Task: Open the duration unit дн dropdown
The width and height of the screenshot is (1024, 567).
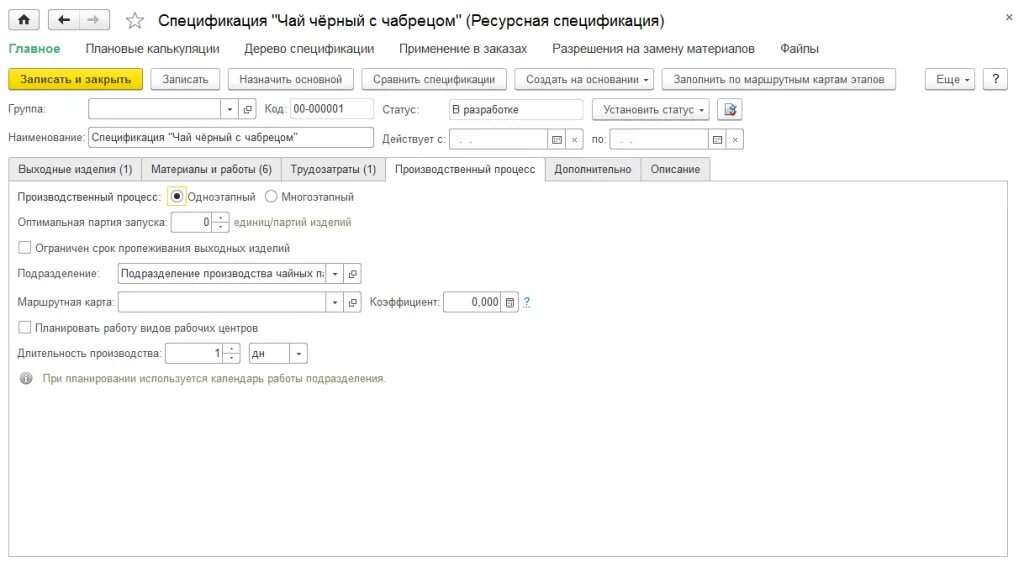Action: coord(298,353)
